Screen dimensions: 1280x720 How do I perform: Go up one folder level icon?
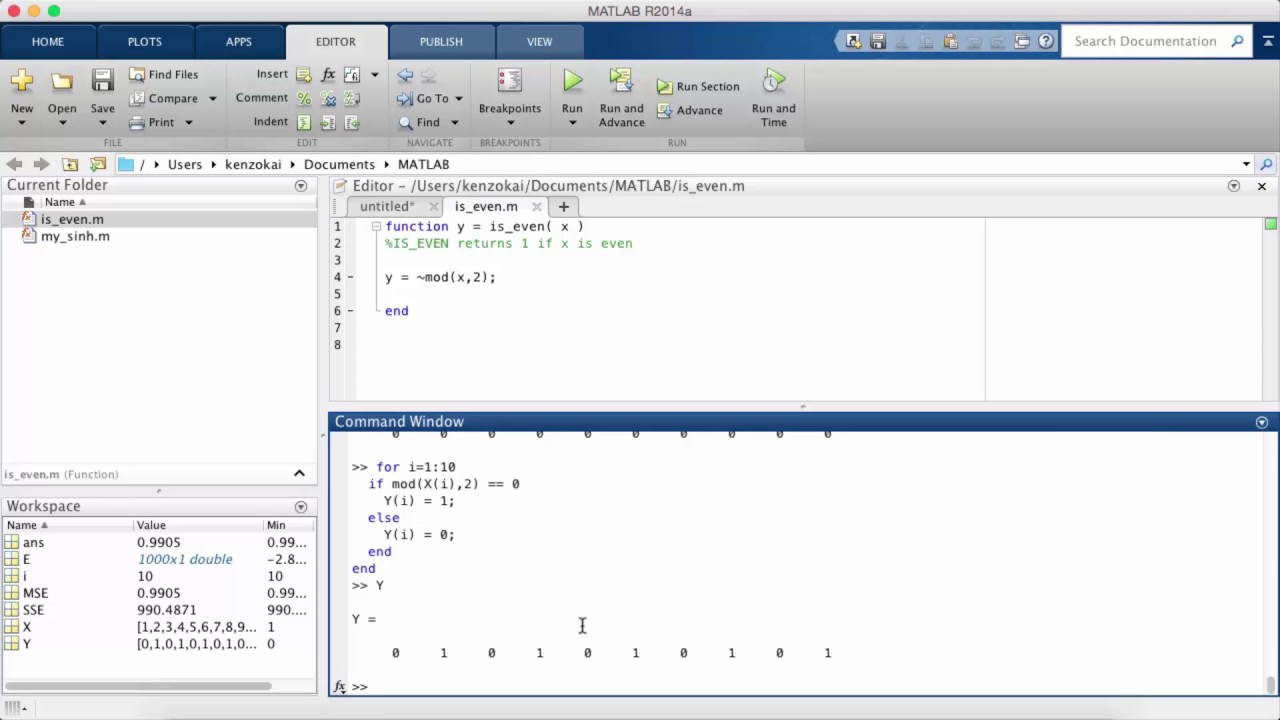pos(70,164)
